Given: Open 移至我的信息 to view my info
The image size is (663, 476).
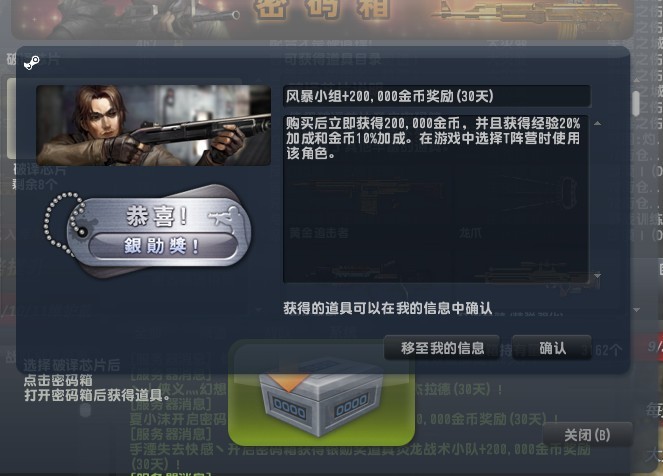Looking at the screenshot, I should (442, 348).
